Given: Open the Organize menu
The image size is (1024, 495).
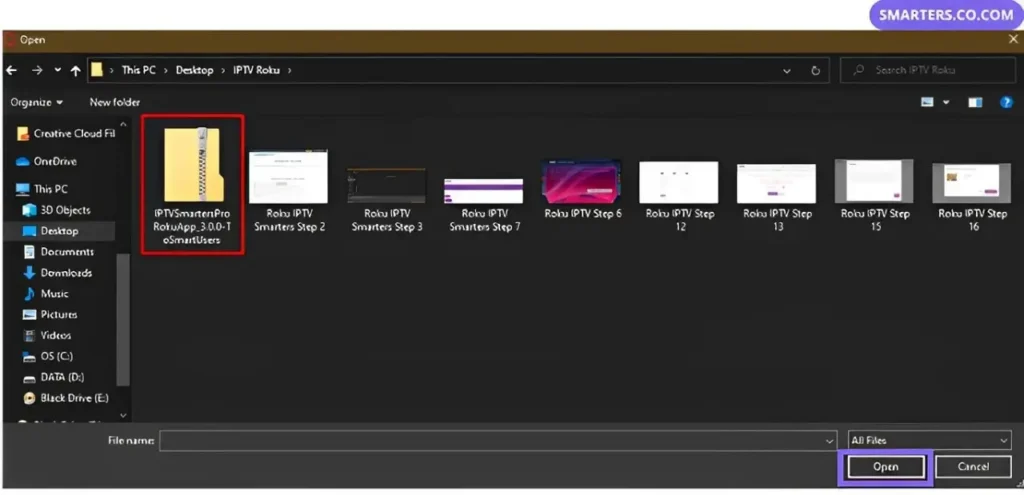Looking at the screenshot, I should [x=37, y=102].
